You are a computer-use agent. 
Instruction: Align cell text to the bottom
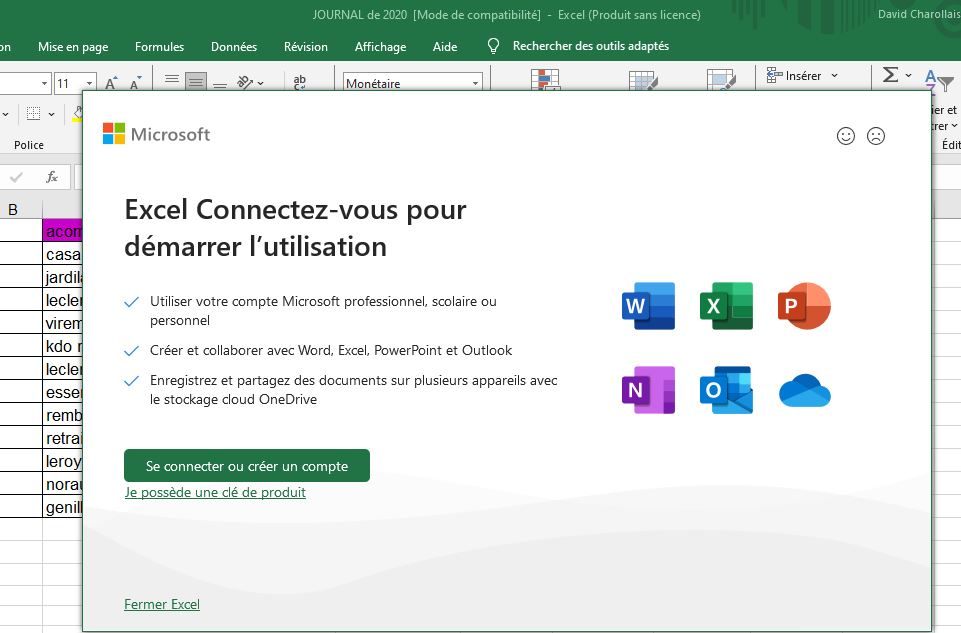coord(220,83)
